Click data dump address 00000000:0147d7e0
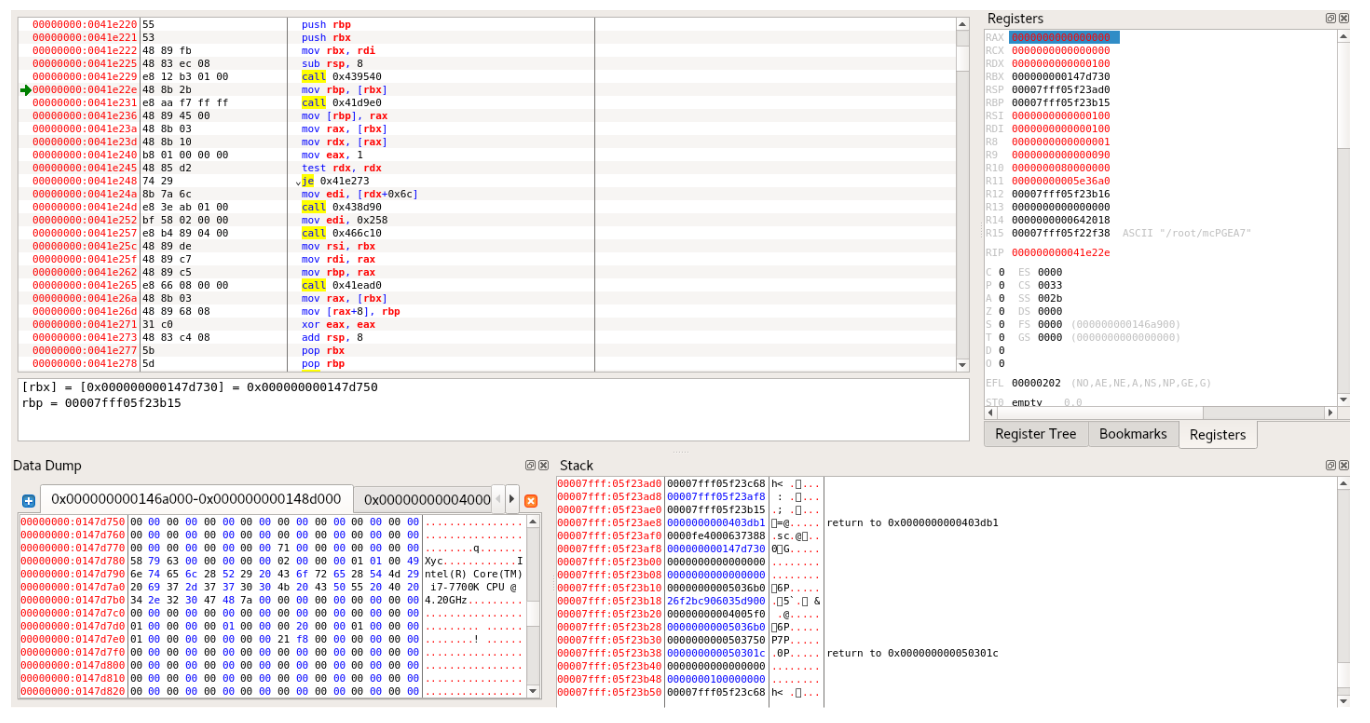This screenshot has width=1370, height=723. 73,639
